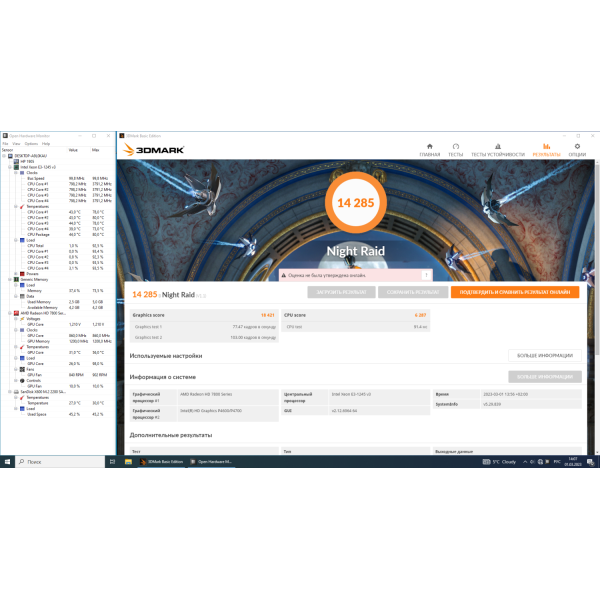This screenshot has height=600, width=600.
Task: Open Task View on the taskbar
Action: pyautogui.click(x=112, y=462)
